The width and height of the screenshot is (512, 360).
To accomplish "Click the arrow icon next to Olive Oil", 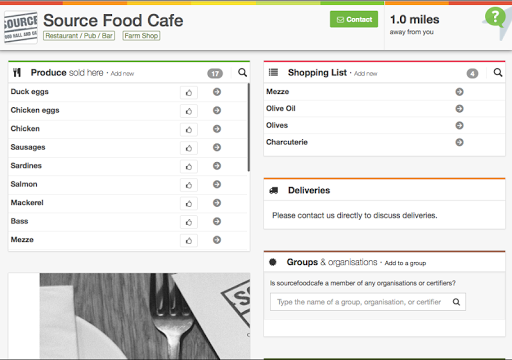I will (x=459, y=108).
